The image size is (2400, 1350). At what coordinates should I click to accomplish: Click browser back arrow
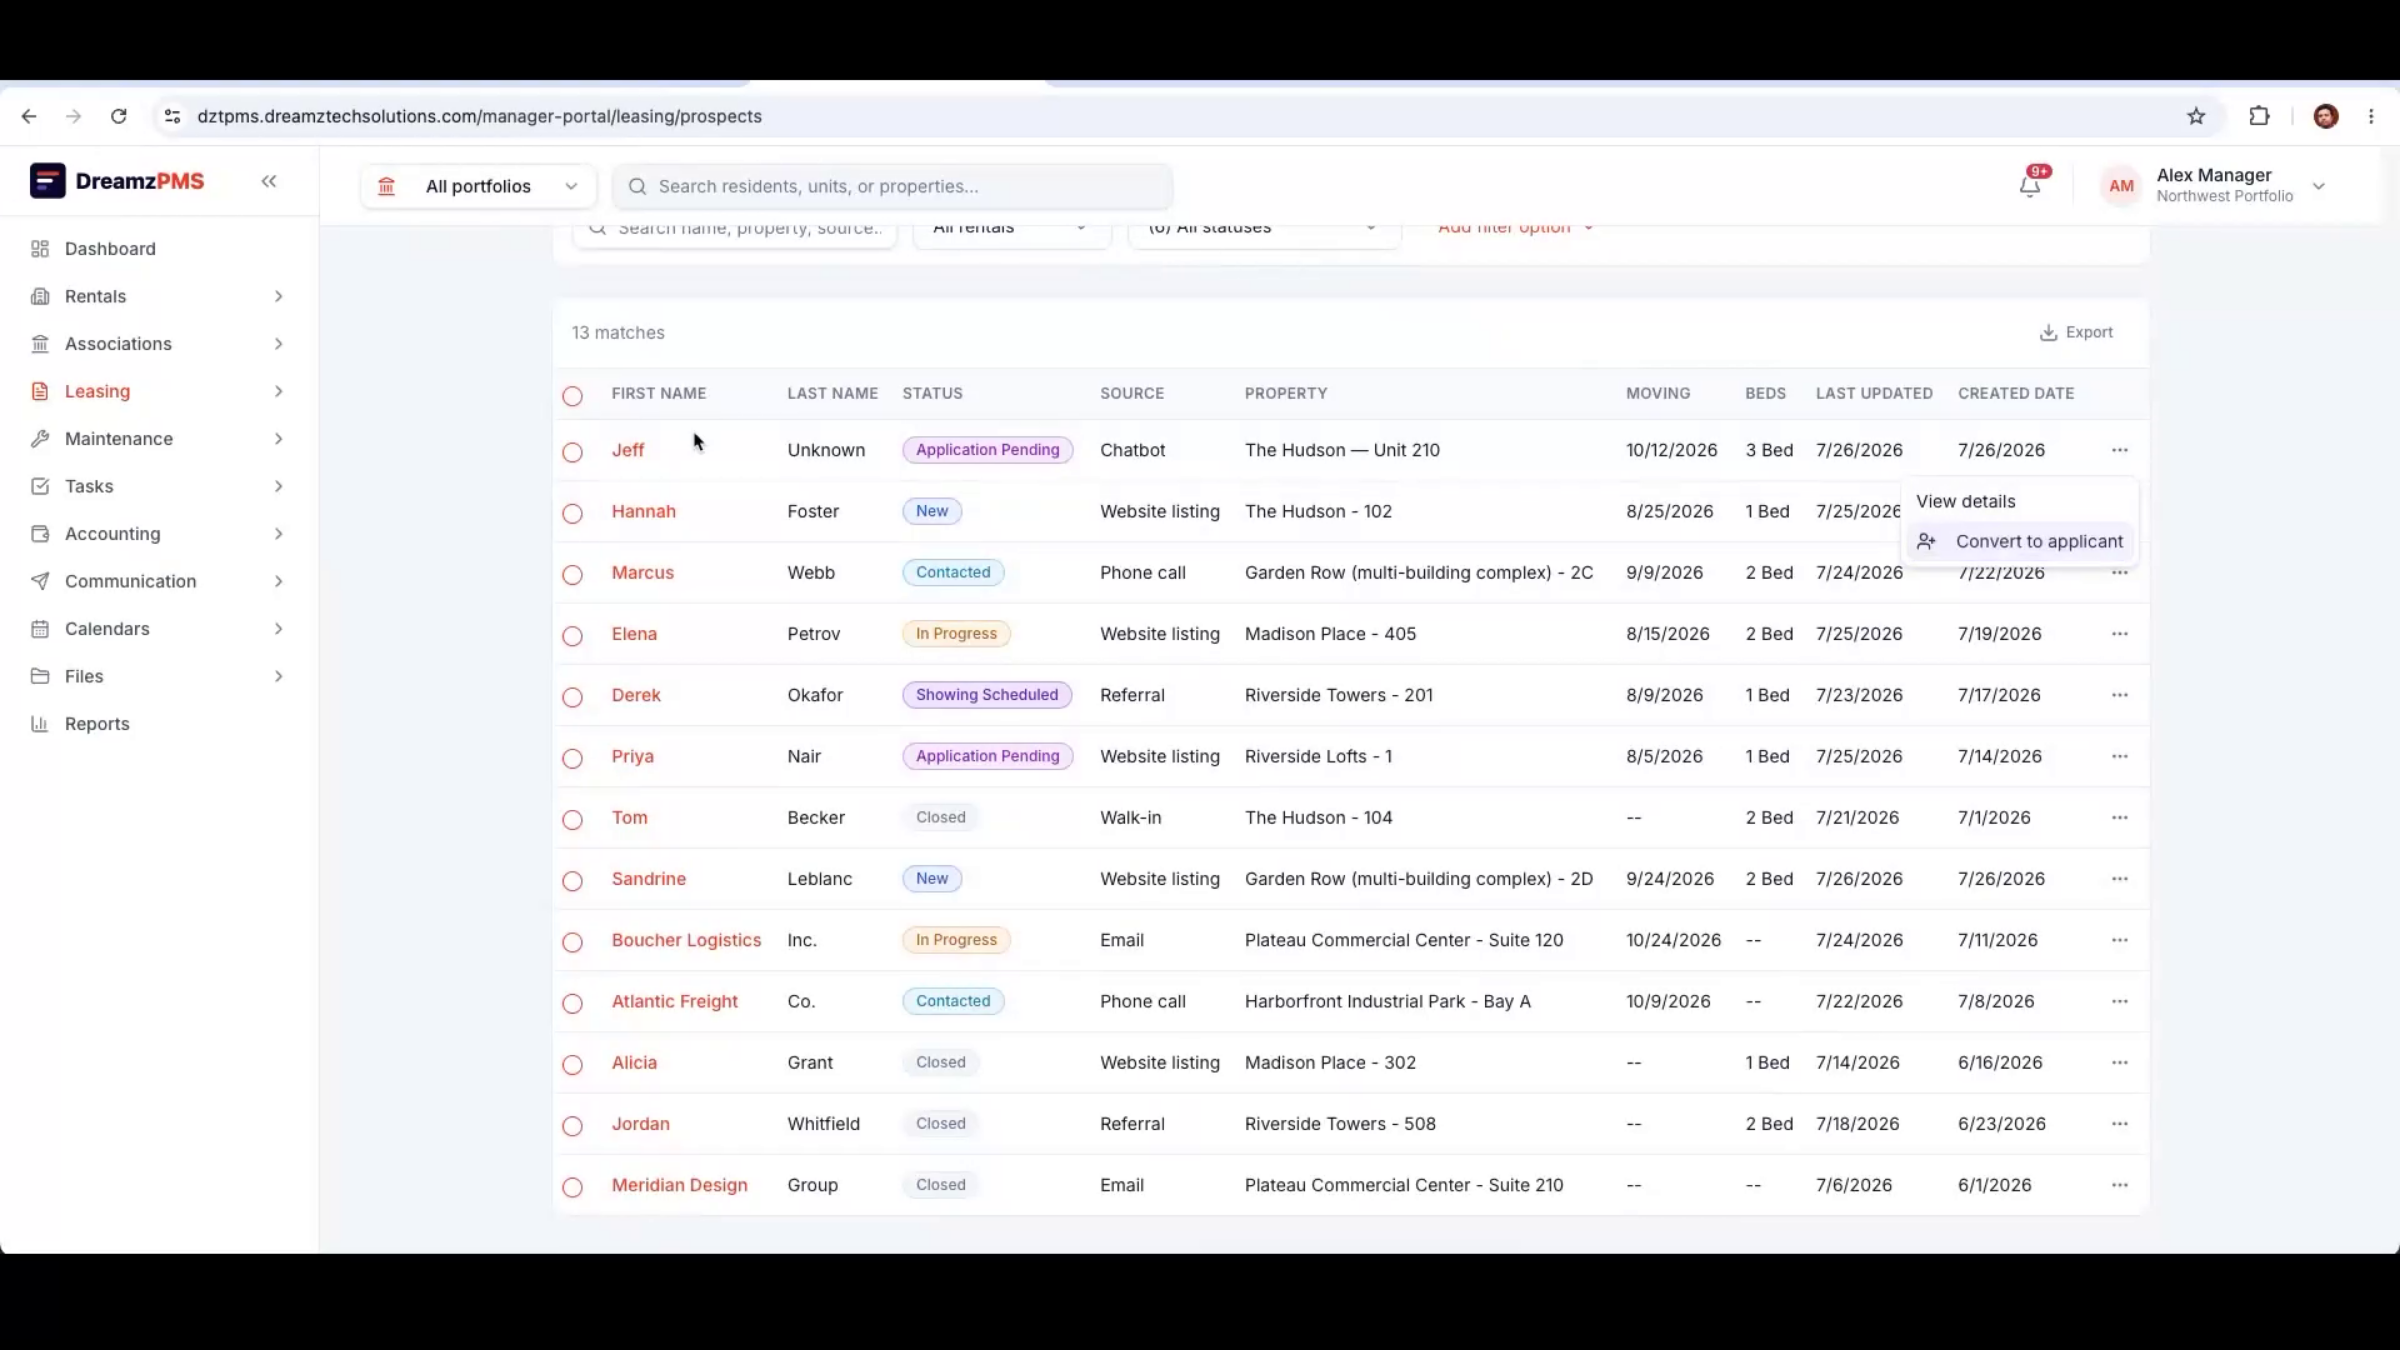click(x=29, y=116)
